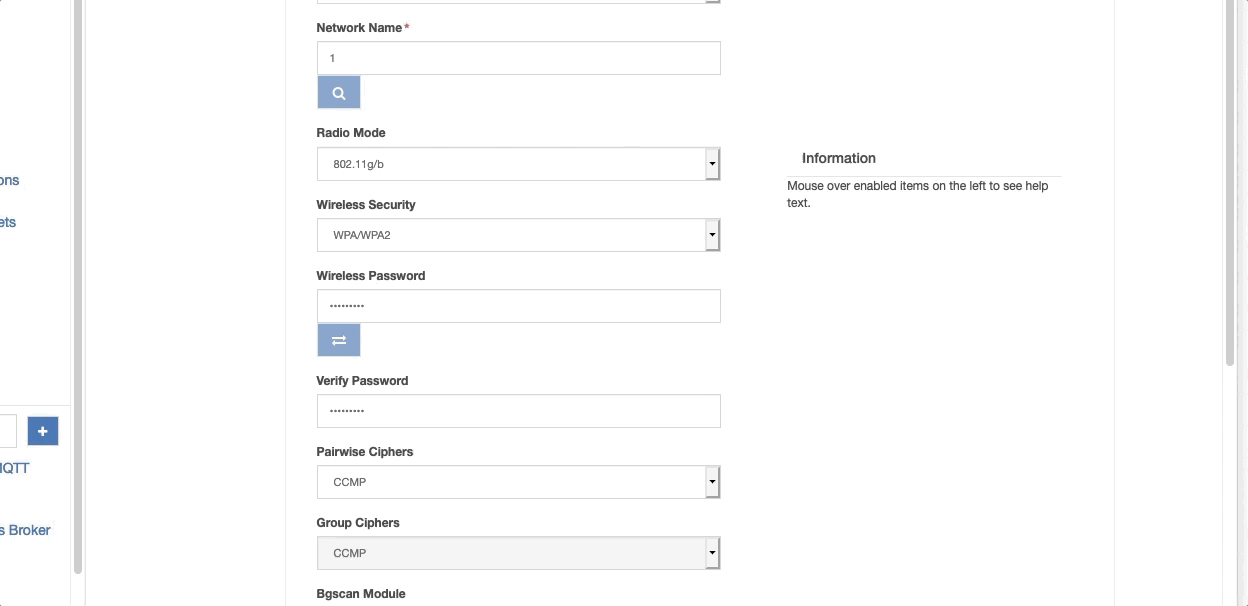Click the small text field beside the plus button
The height and width of the screenshot is (606, 1248).
tap(8, 430)
